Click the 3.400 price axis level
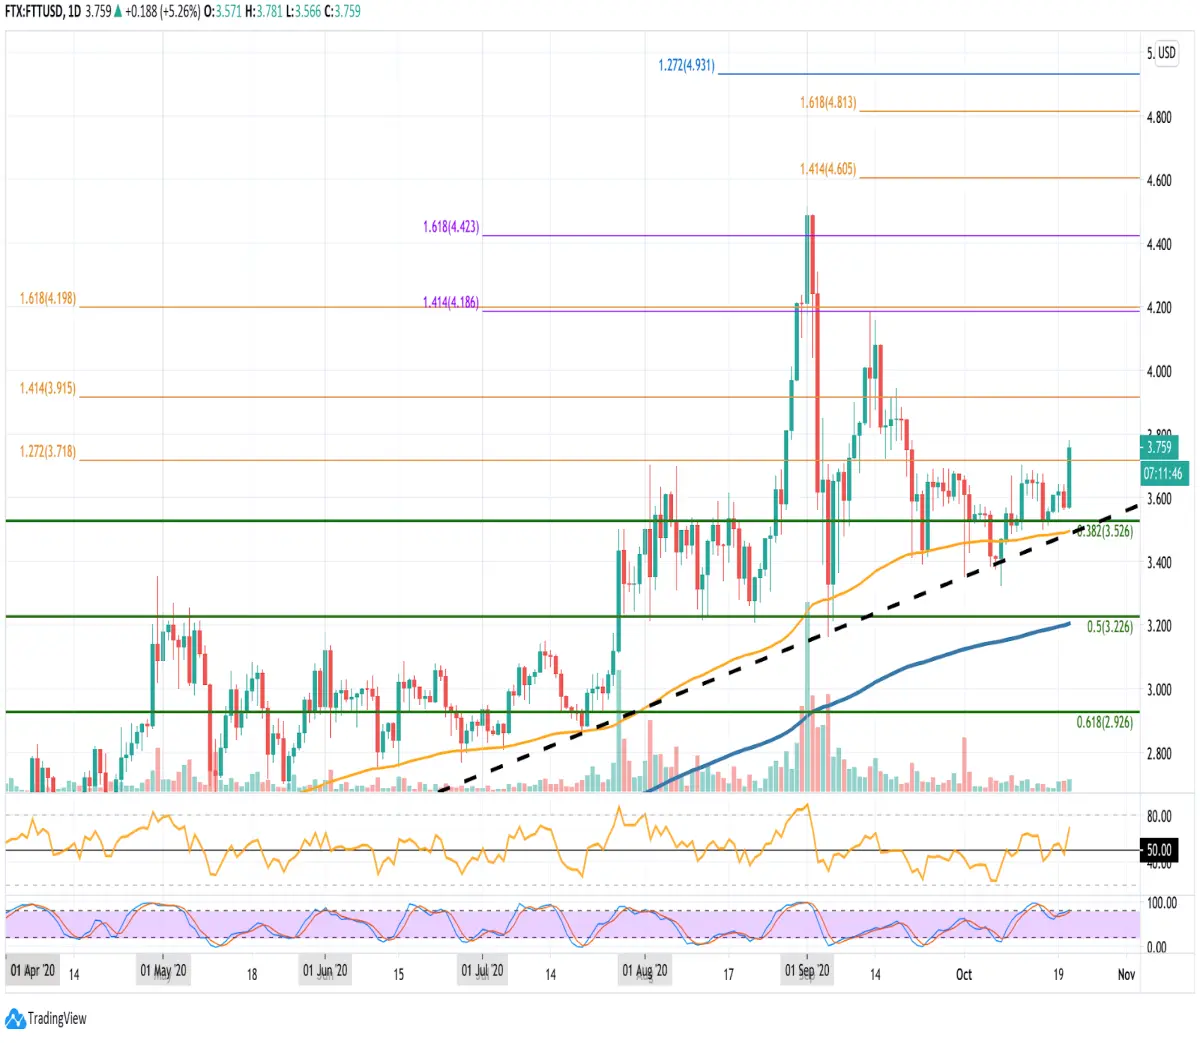Viewport: 1200px width, 1044px height. coord(1159,563)
